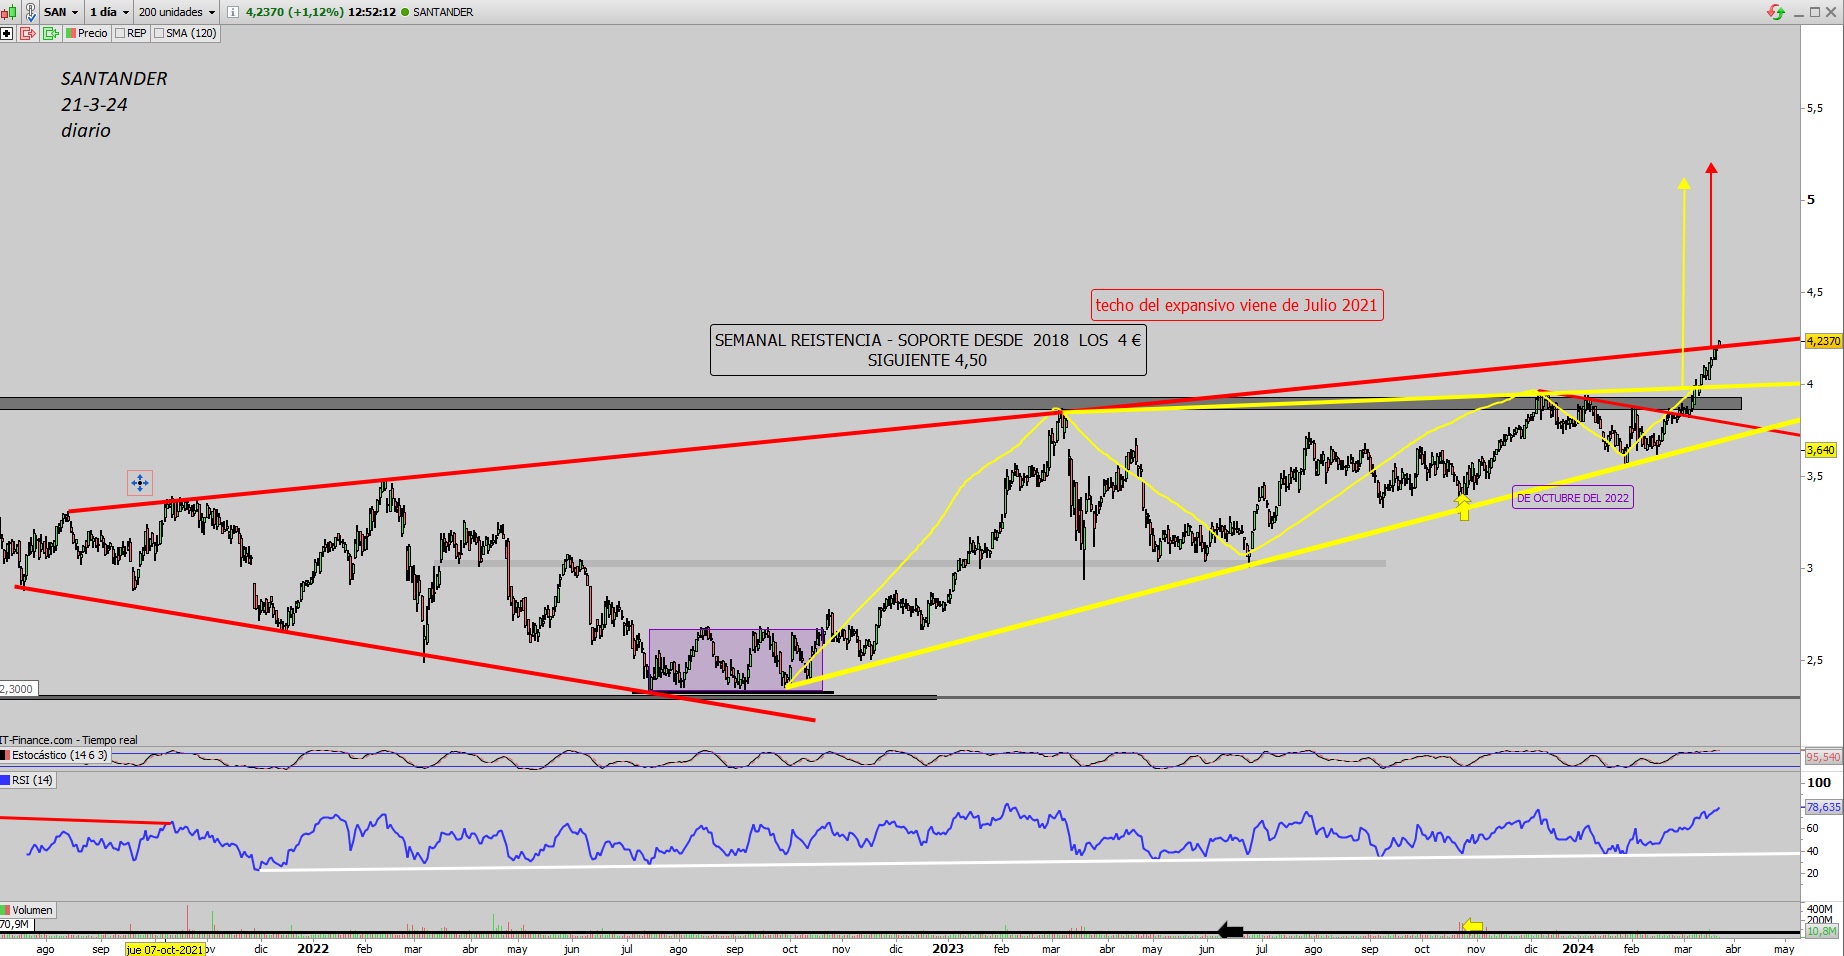
Task: Click the black arrow marker on time axis
Action: tap(1230, 931)
